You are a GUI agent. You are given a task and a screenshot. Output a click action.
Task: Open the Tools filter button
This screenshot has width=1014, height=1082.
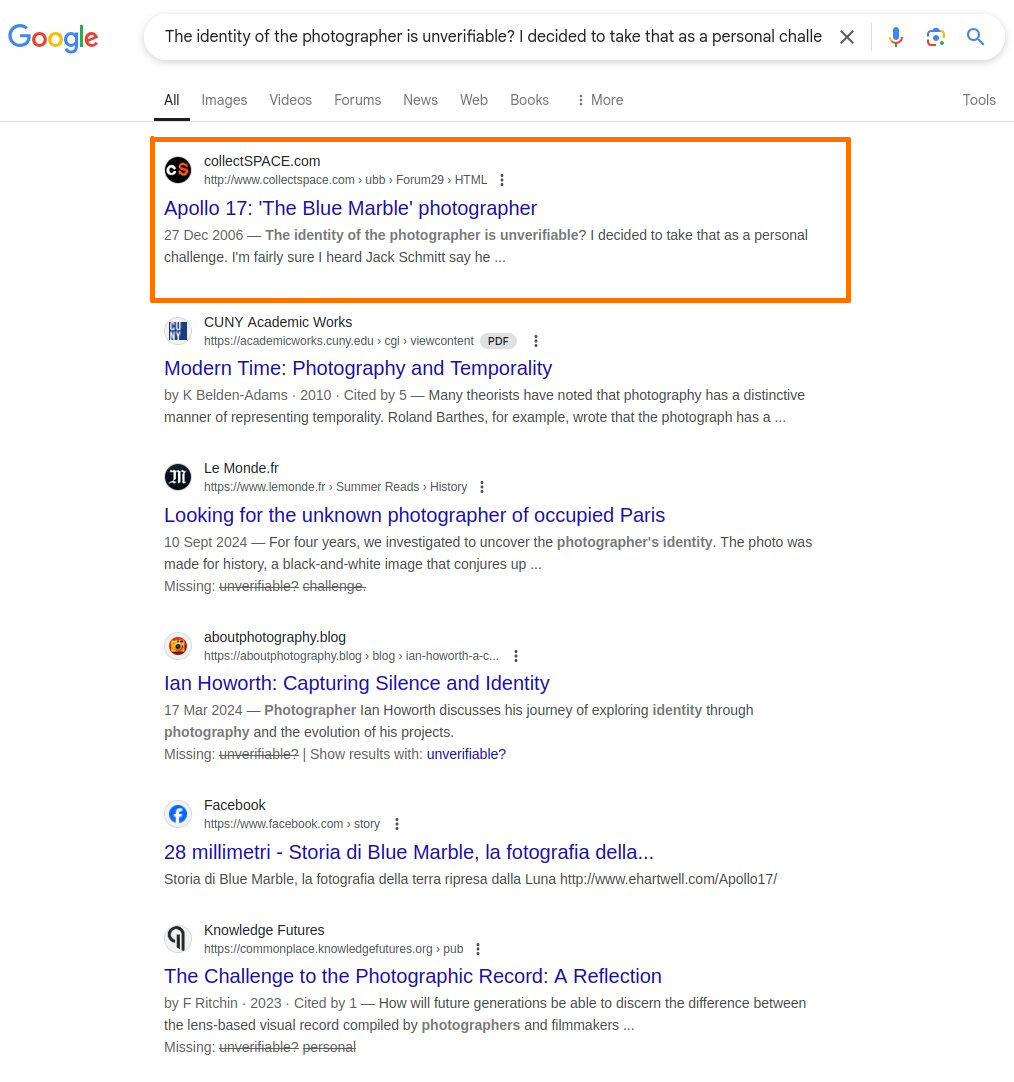(x=978, y=100)
